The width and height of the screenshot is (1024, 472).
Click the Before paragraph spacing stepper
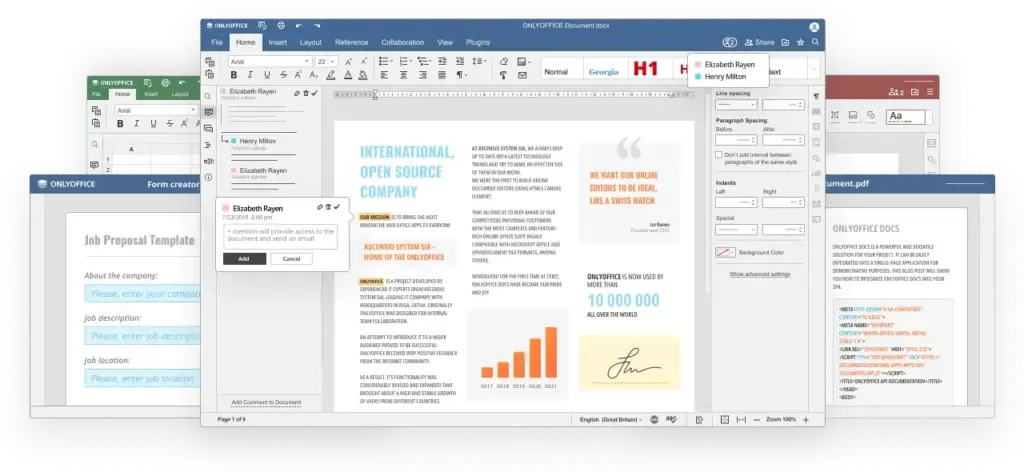coord(736,140)
